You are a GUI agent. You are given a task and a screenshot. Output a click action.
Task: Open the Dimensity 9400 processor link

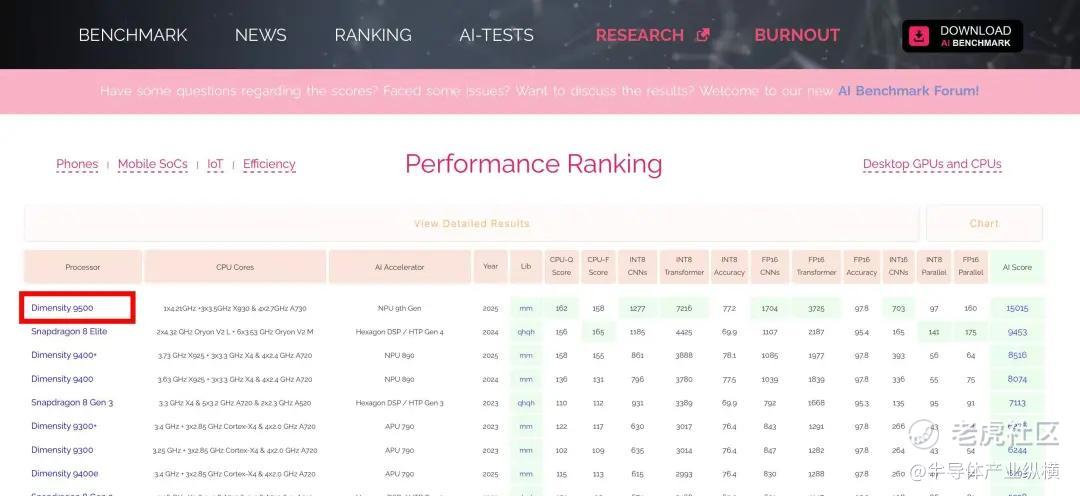[x=62, y=379]
